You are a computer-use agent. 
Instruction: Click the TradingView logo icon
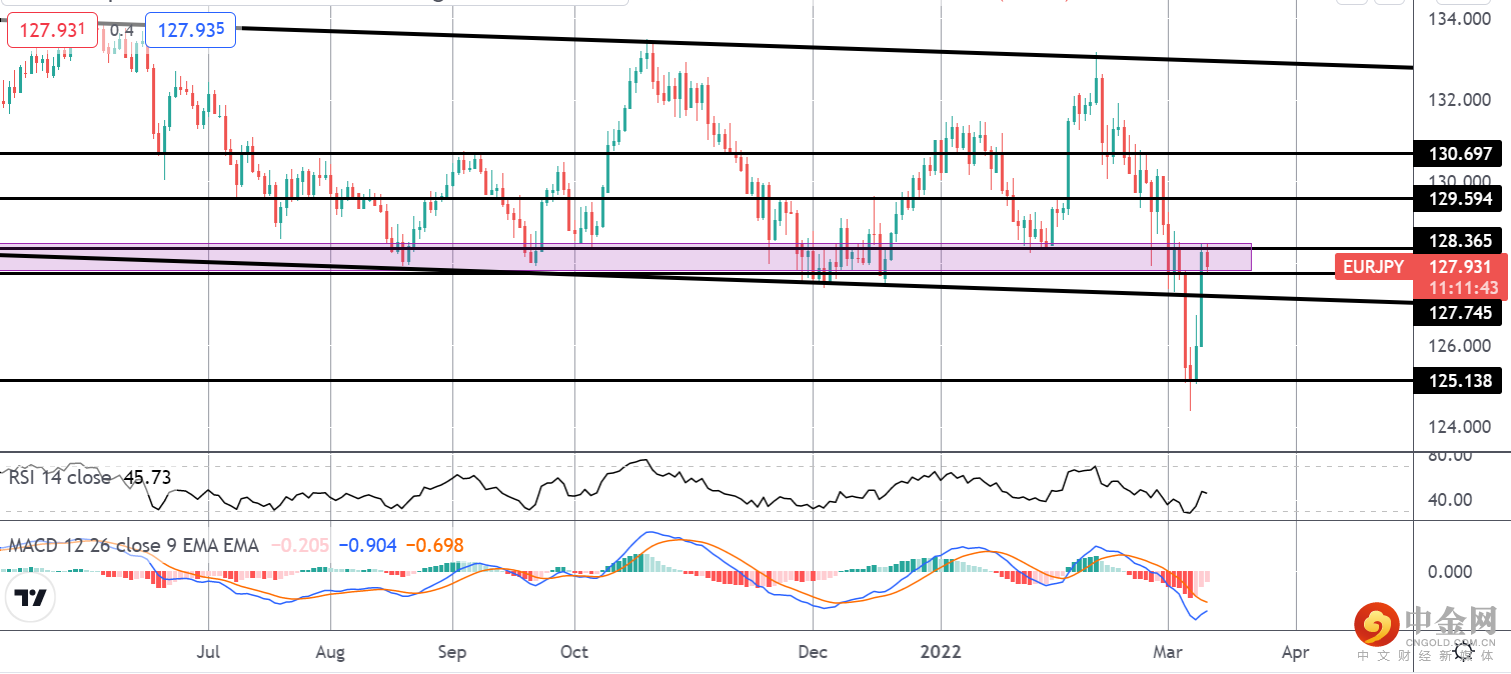click(31, 598)
